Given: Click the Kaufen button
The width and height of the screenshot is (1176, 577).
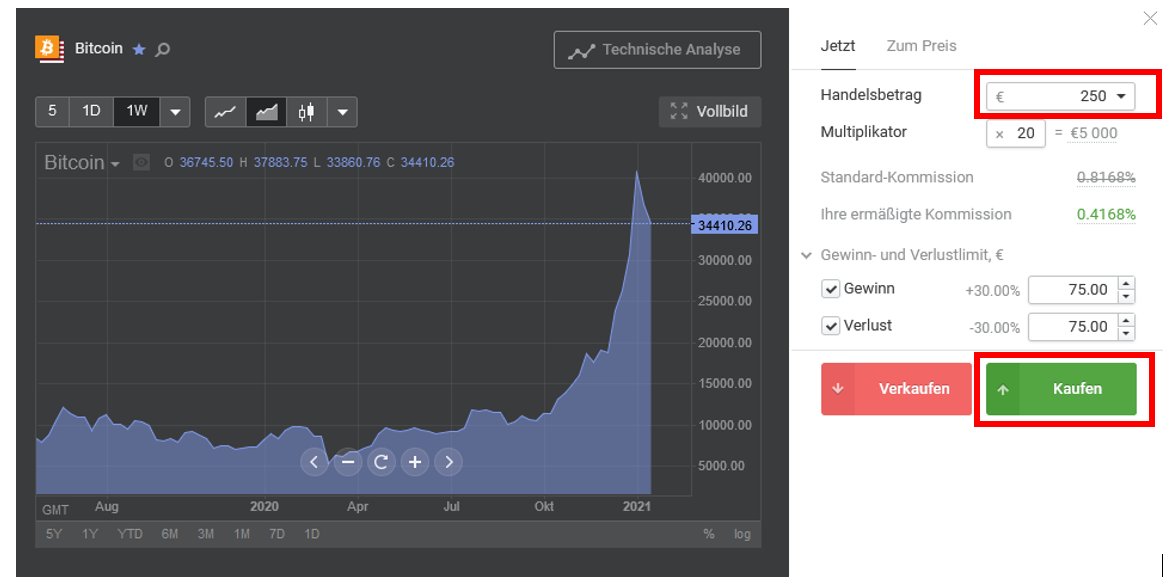Looking at the screenshot, I should pyautogui.click(x=1061, y=389).
